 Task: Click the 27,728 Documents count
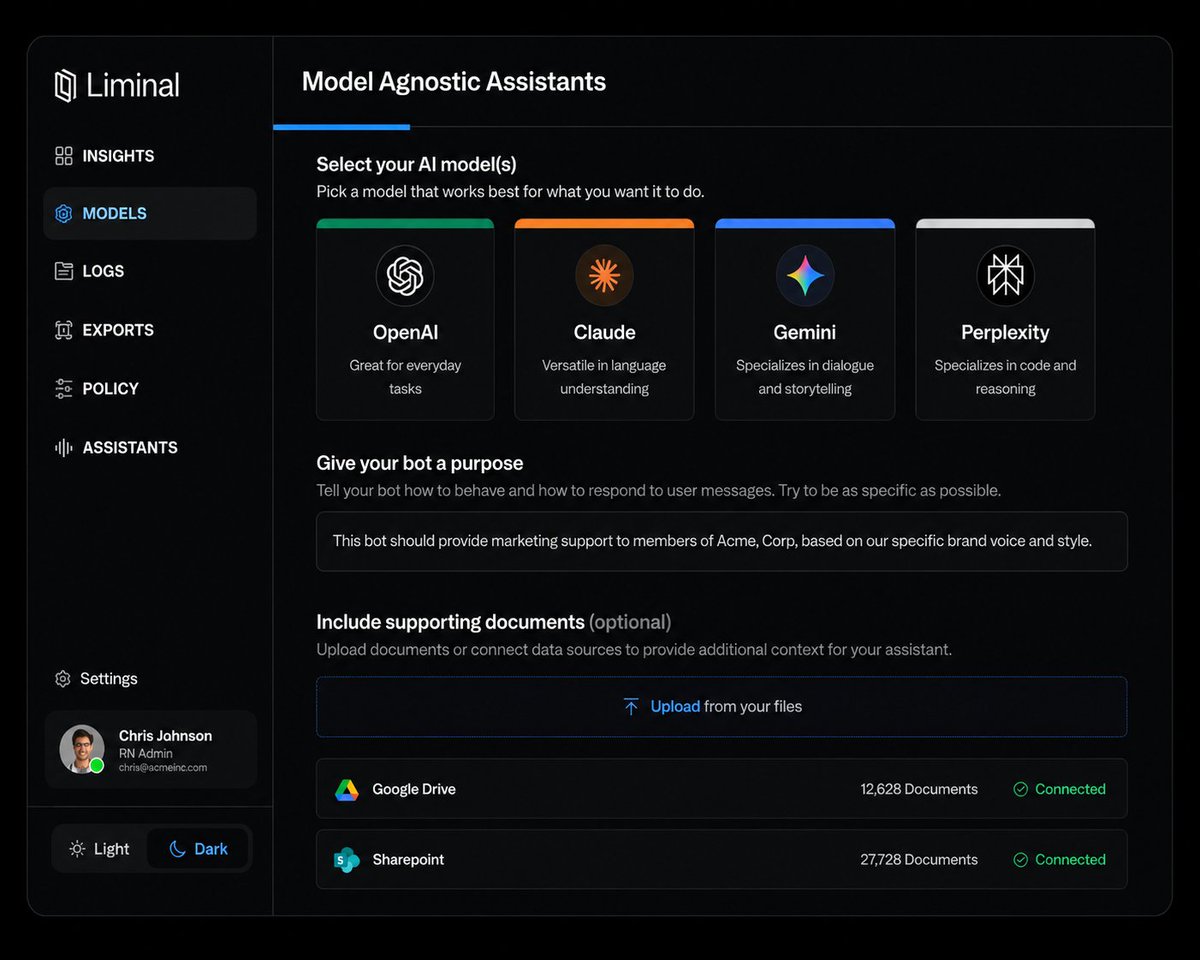point(919,860)
